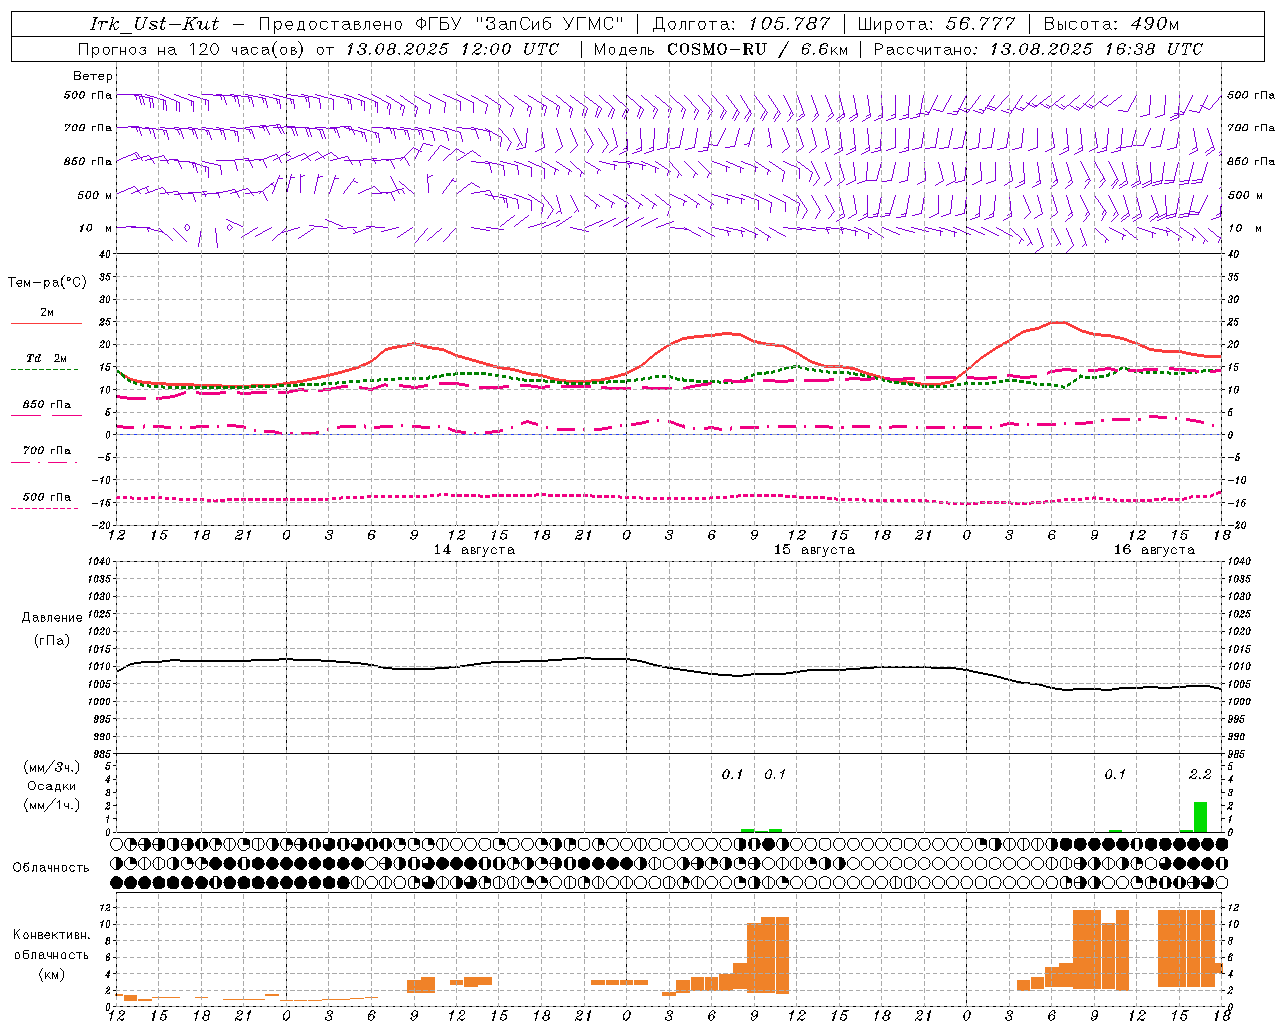Screen dimensions: 1280x1024
Task: Click the 14 августа date label
Action: [x=474, y=550]
